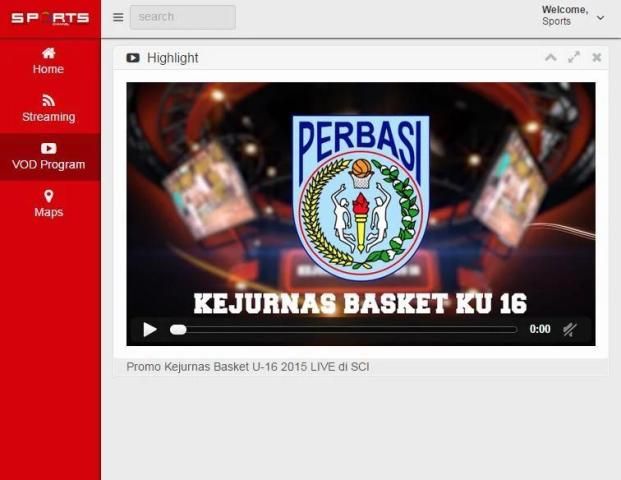The image size is (621, 480).
Task: Click into the search input field
Action: coord(182,17)
